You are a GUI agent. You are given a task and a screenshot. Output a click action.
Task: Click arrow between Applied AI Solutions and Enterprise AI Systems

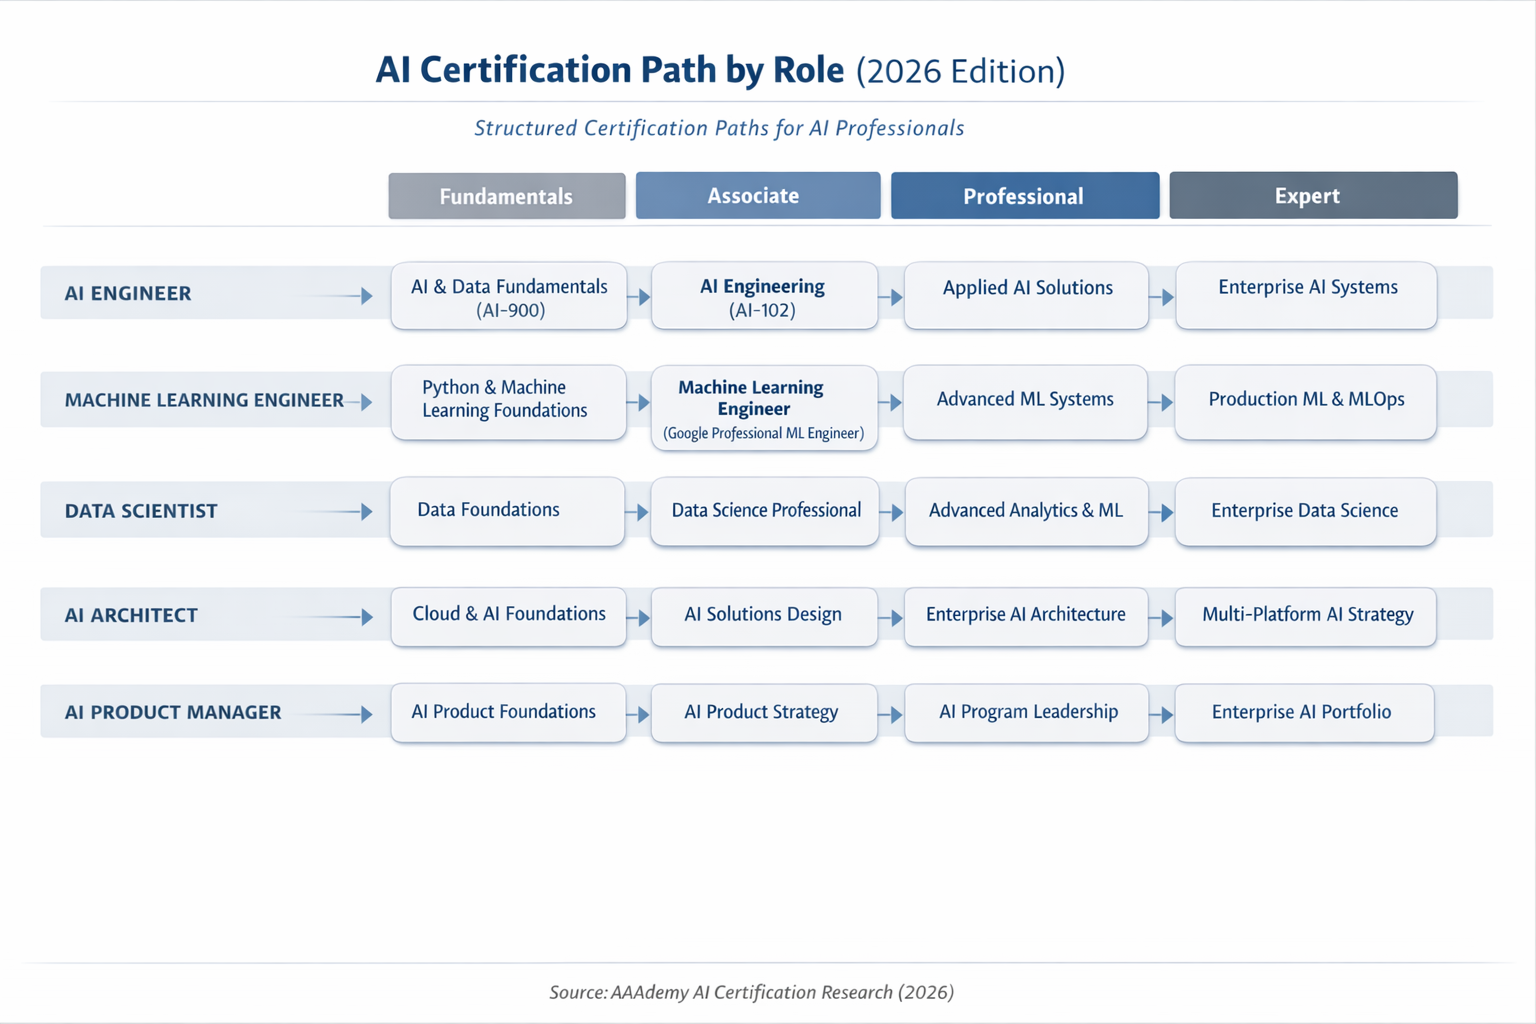(1162, 297)
